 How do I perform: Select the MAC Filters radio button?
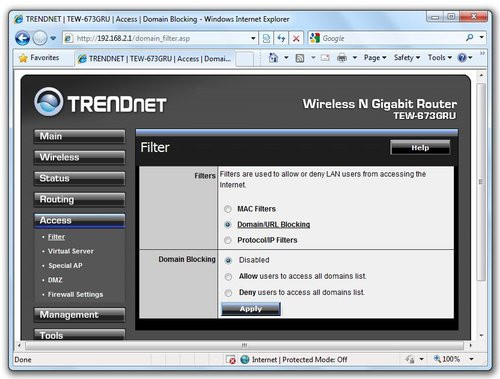click(x=228, y=209)
